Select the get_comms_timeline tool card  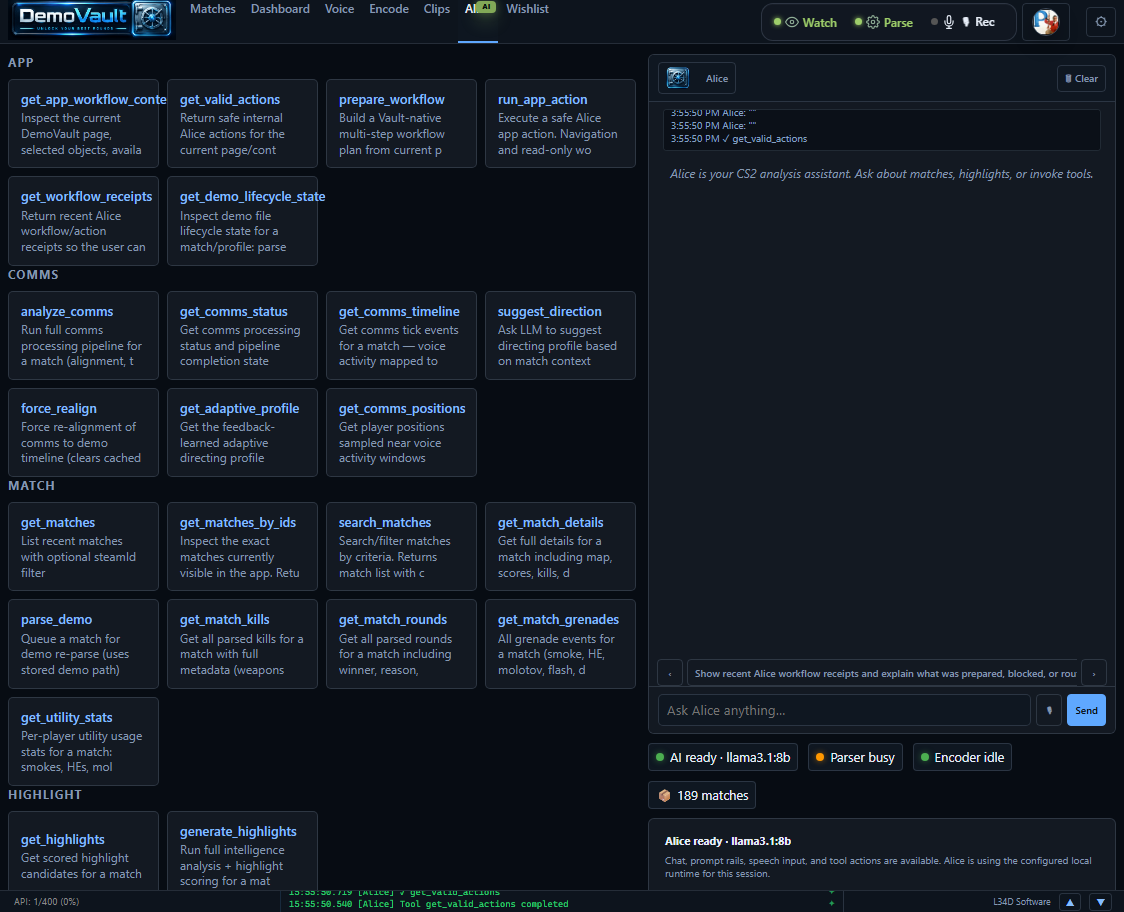[401, 336]
